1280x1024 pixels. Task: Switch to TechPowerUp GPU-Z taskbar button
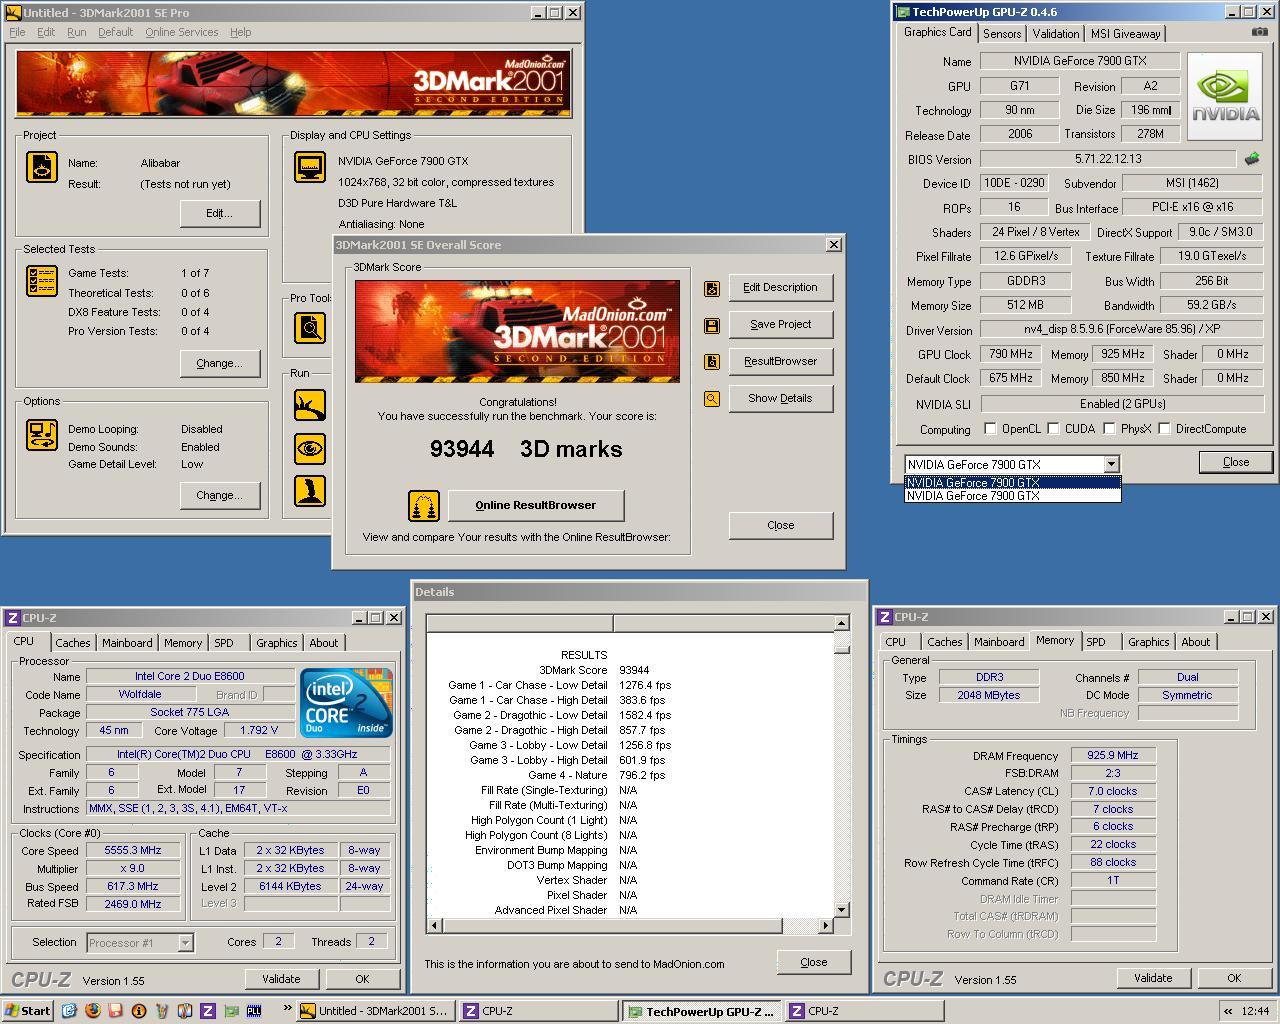pyautogui.click(x=700, y=1011)
